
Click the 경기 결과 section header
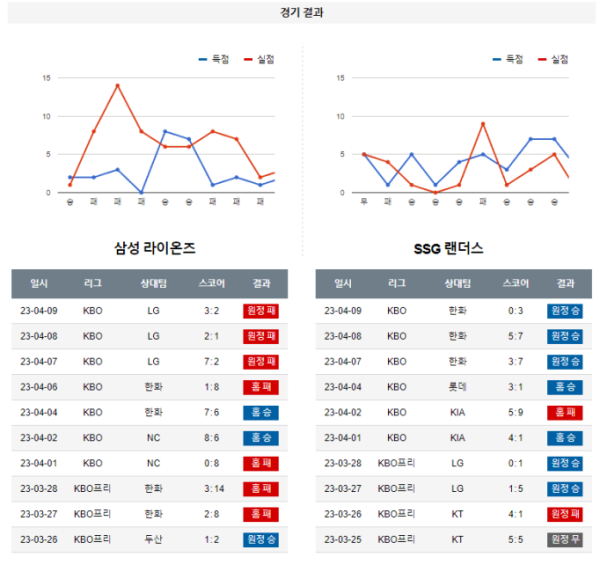(x=302, y=13)
